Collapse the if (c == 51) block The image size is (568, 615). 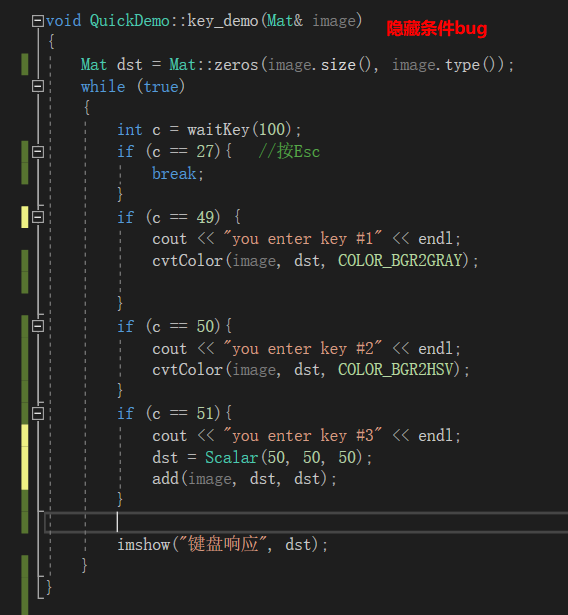[x=38, y=413]
